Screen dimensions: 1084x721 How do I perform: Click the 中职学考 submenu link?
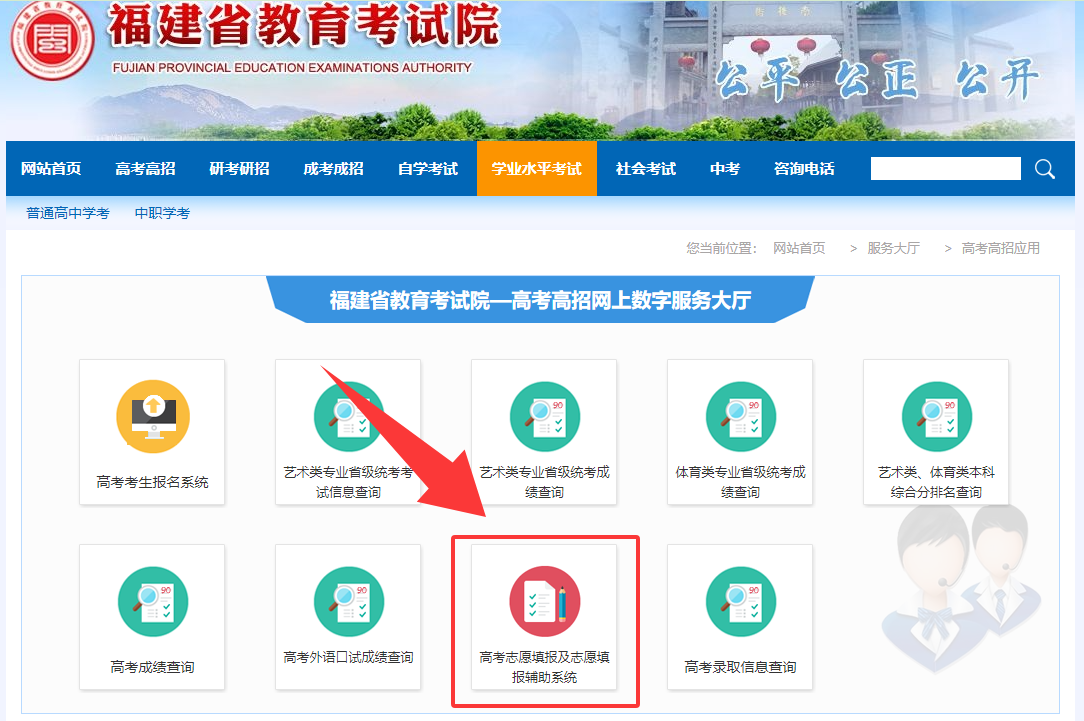[x=162, y=213]
